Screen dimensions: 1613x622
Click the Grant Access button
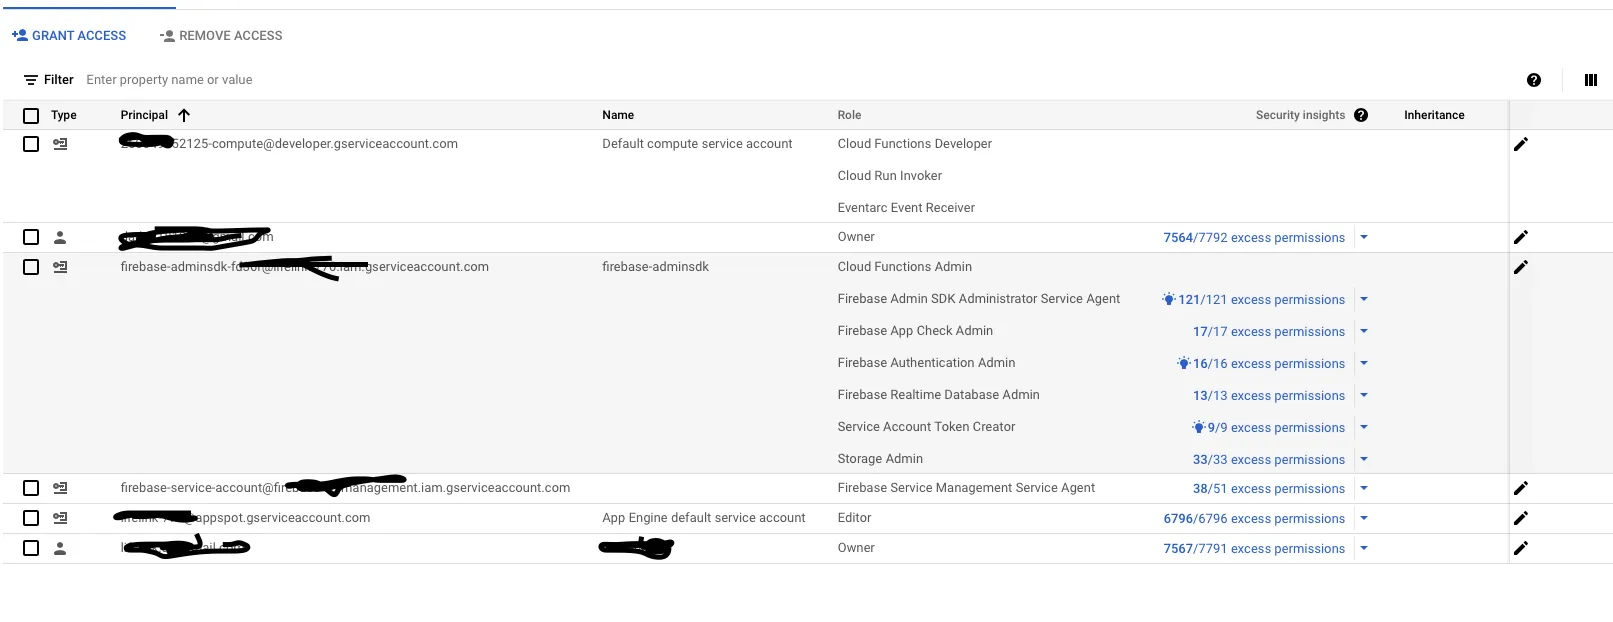pyautogui.click(x=69, y=36)
